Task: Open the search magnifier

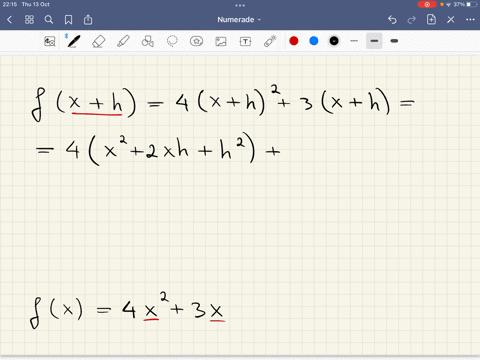Action: (49, 20)
